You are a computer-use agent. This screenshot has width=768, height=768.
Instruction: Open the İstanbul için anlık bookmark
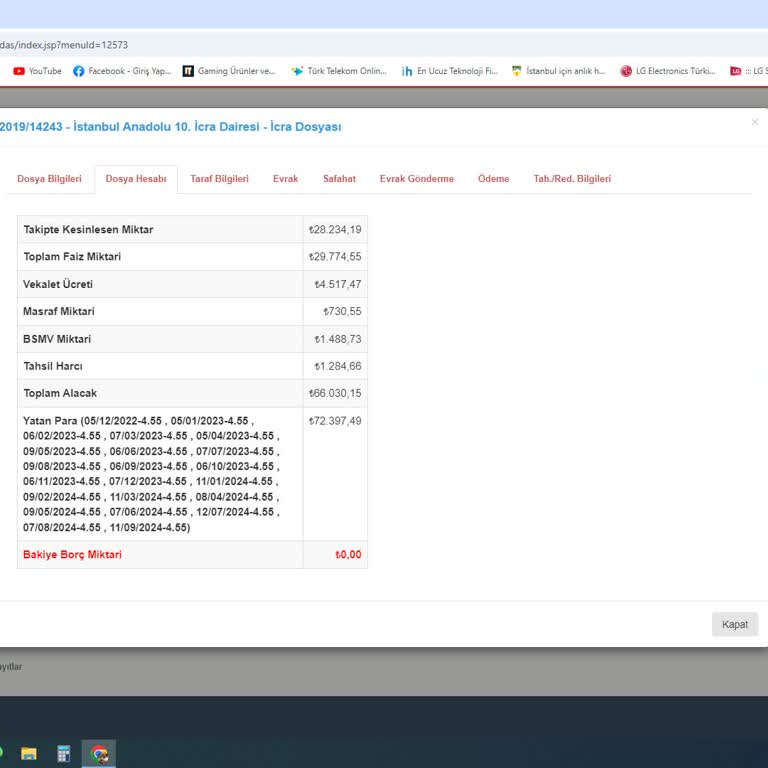coord(558,71)
